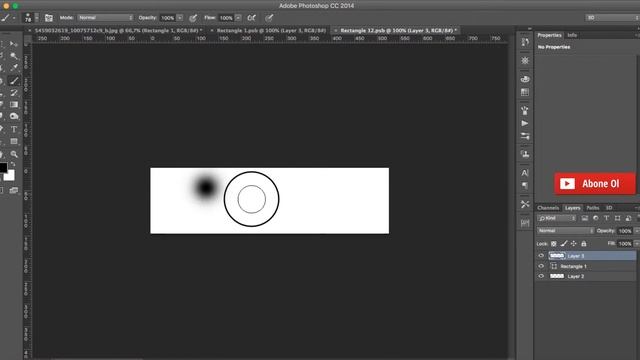Filter layers by shape layers
Image resolution: width=640 pixels, height=360 pixels.
[x=618, y=218]
